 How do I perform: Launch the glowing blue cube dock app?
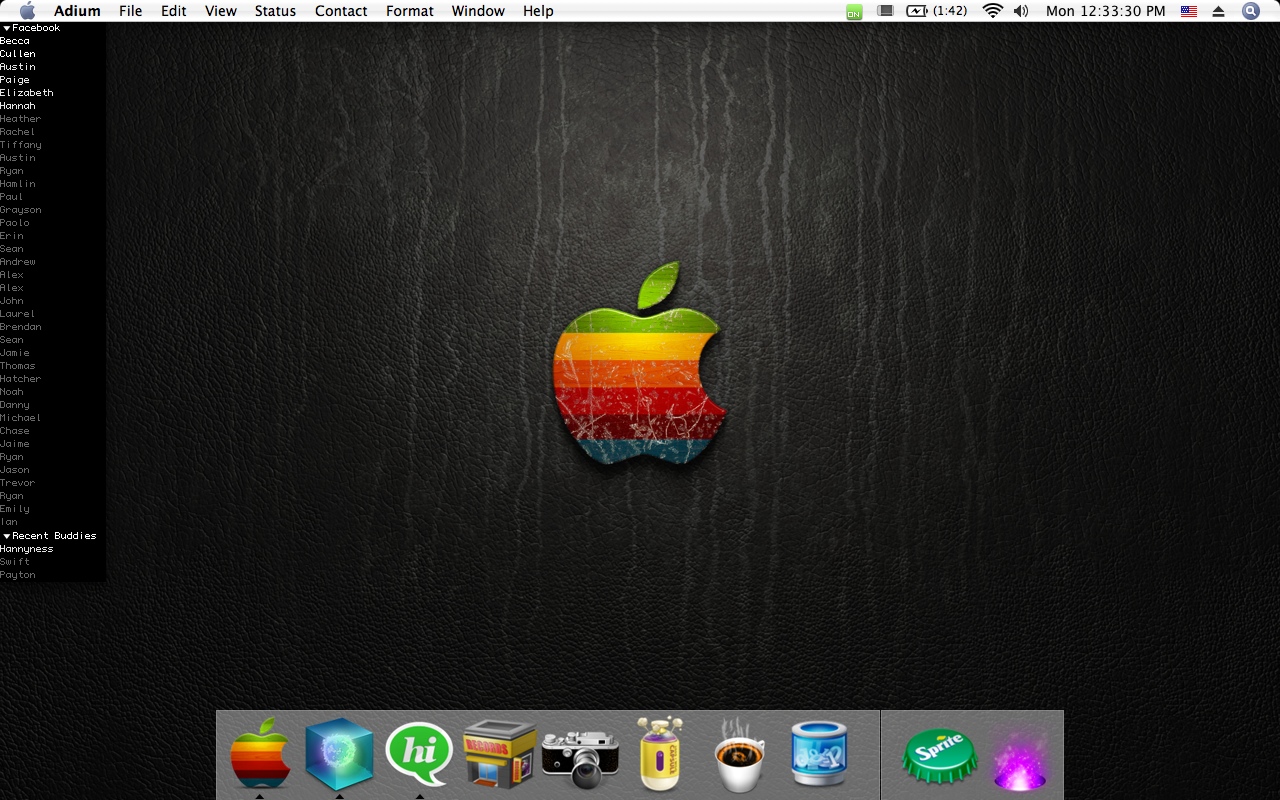pyautogui.click(x=340, y=752)
